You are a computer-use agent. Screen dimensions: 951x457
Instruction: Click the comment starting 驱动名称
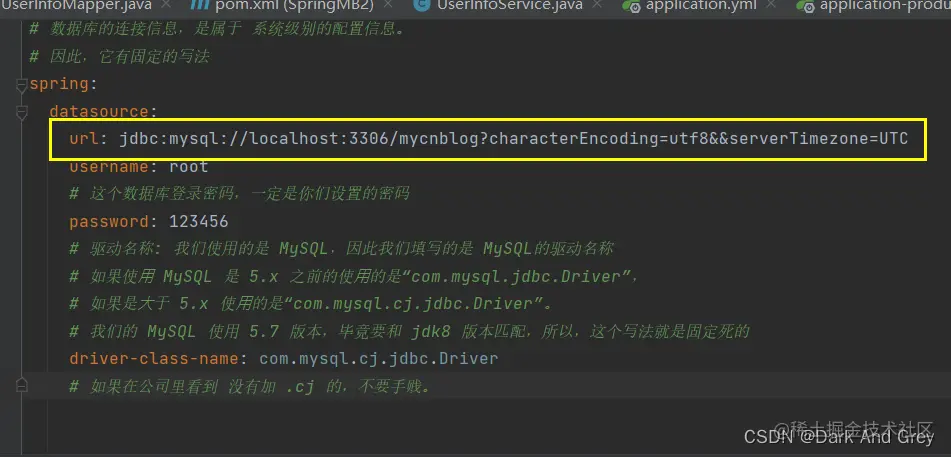341,249
